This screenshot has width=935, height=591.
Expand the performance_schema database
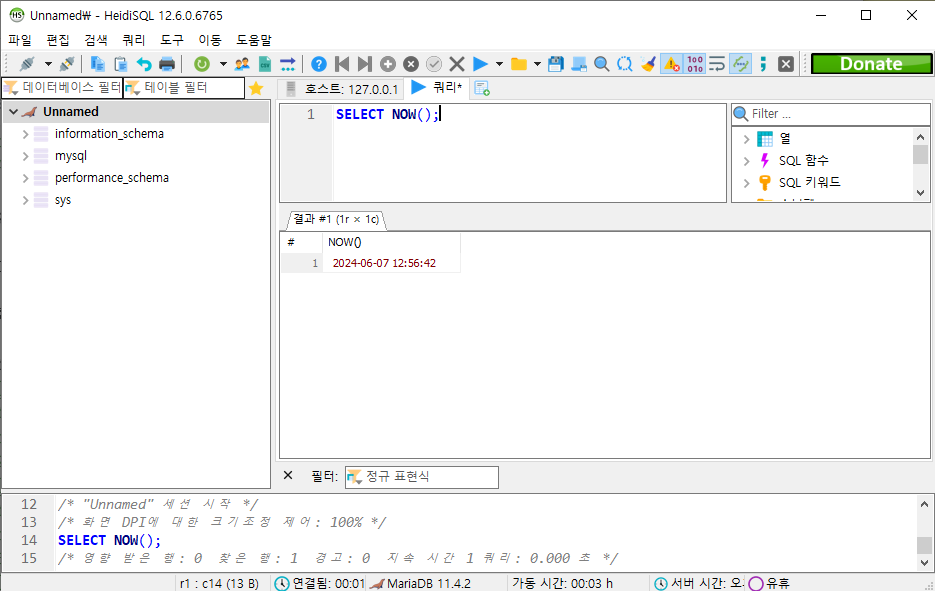point(26,178)
